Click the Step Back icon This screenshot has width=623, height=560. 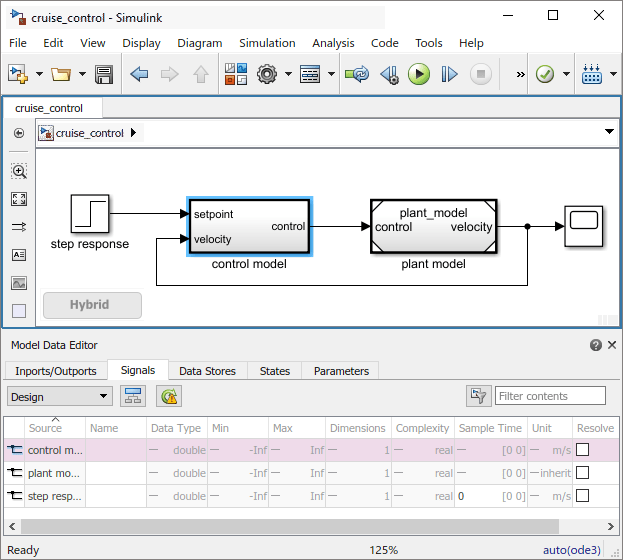click(x=389, y=74)
